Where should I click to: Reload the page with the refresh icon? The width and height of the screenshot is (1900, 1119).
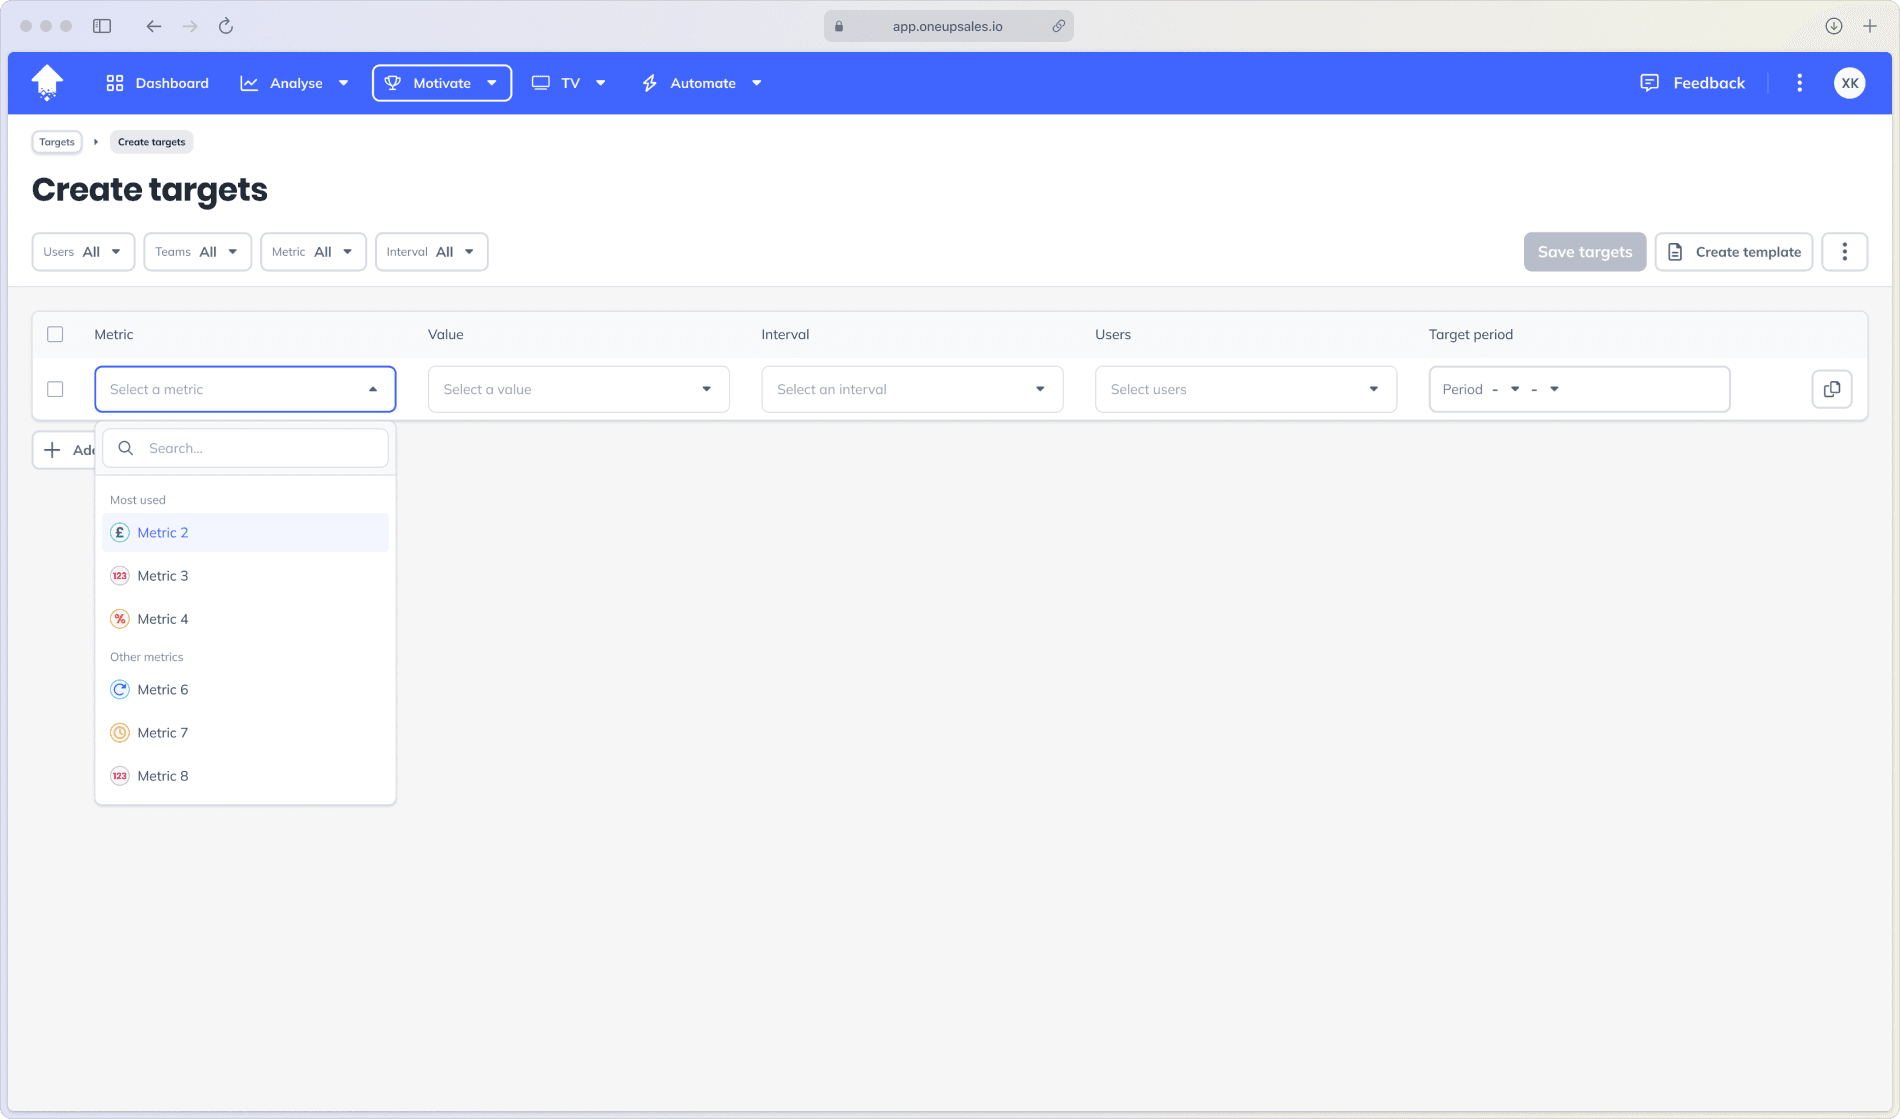(x=226, y=26)
